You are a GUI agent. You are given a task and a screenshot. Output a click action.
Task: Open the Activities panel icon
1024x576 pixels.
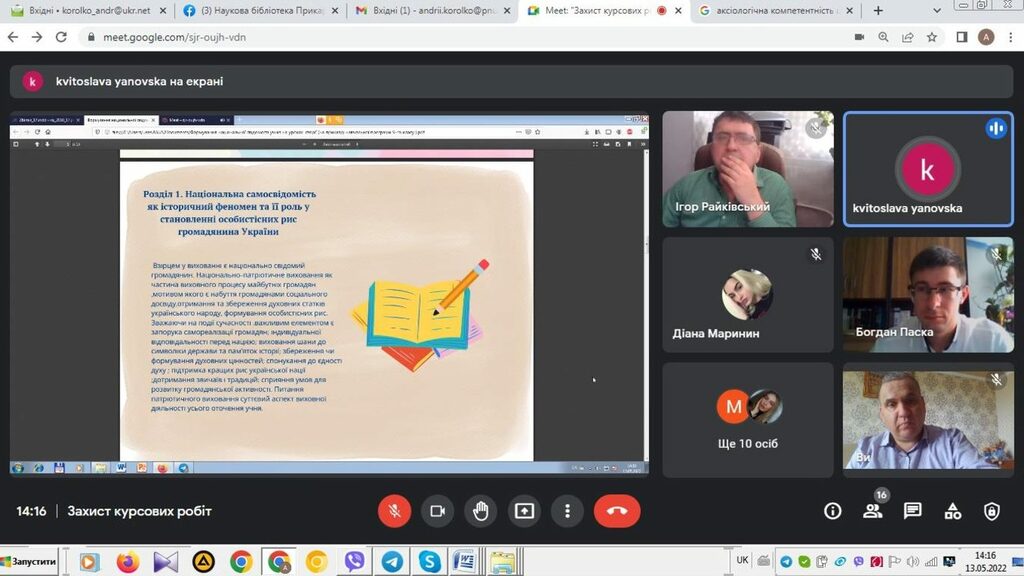[952, 511]
